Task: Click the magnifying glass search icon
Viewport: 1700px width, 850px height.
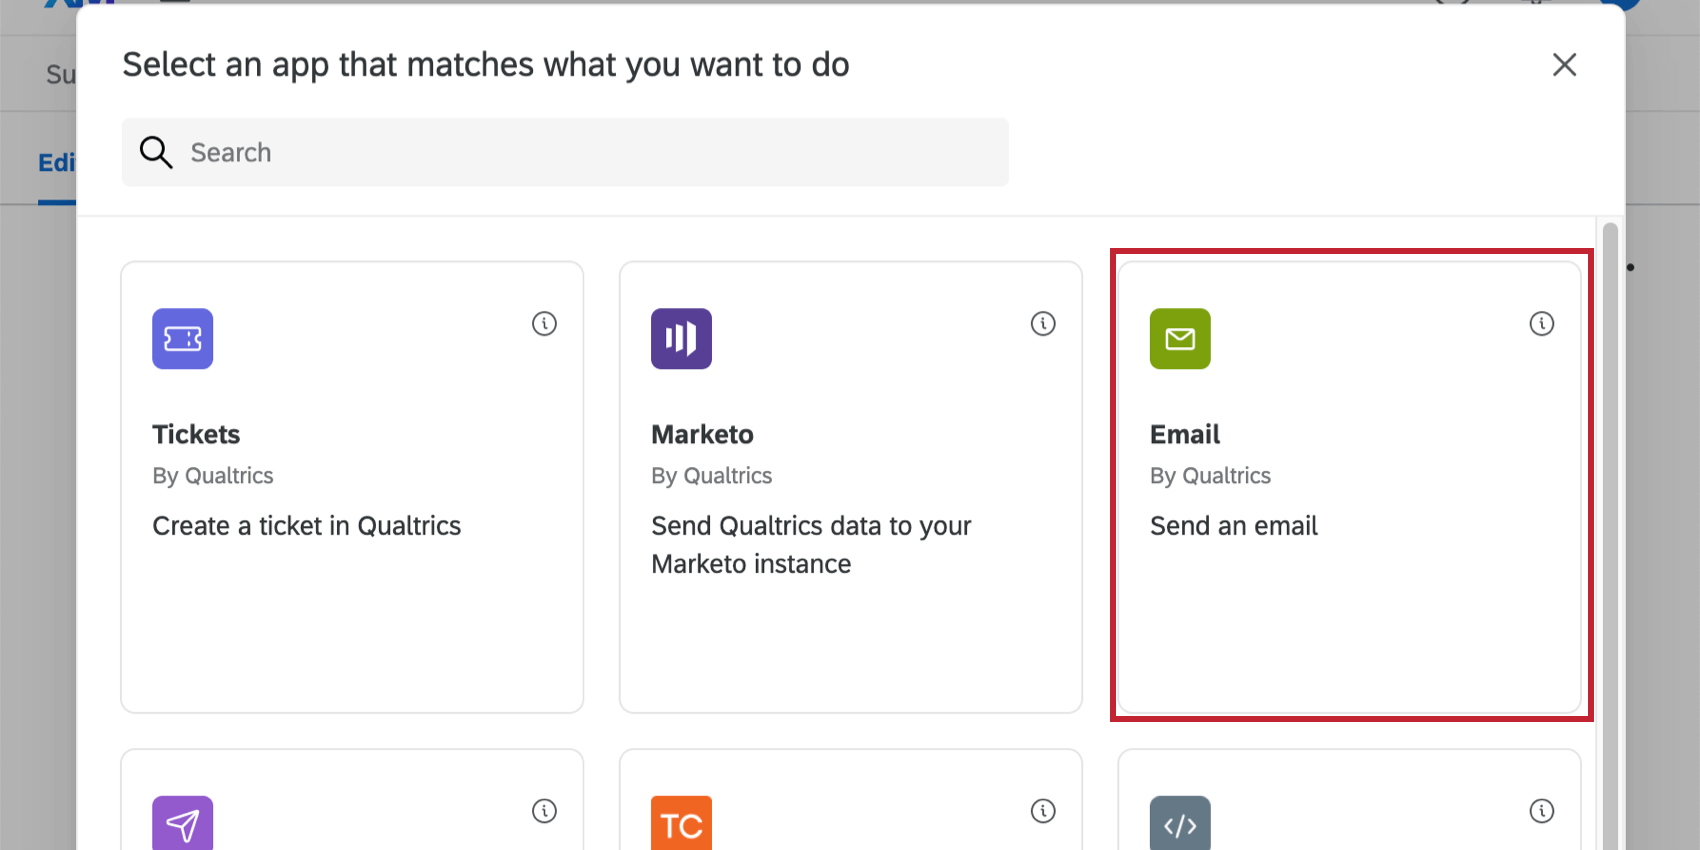Action: (x=156, y=152)
